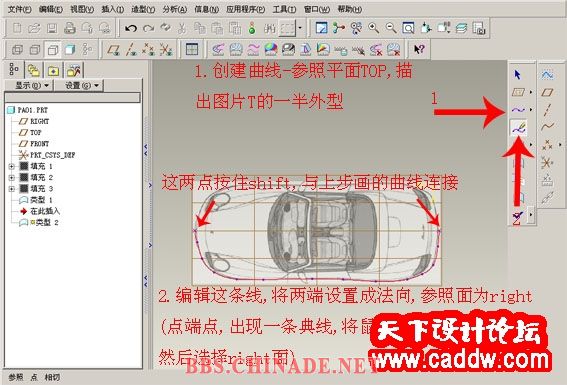Expand the 填充 3 tree node
567x385 pixels.
tap(12, 189)
